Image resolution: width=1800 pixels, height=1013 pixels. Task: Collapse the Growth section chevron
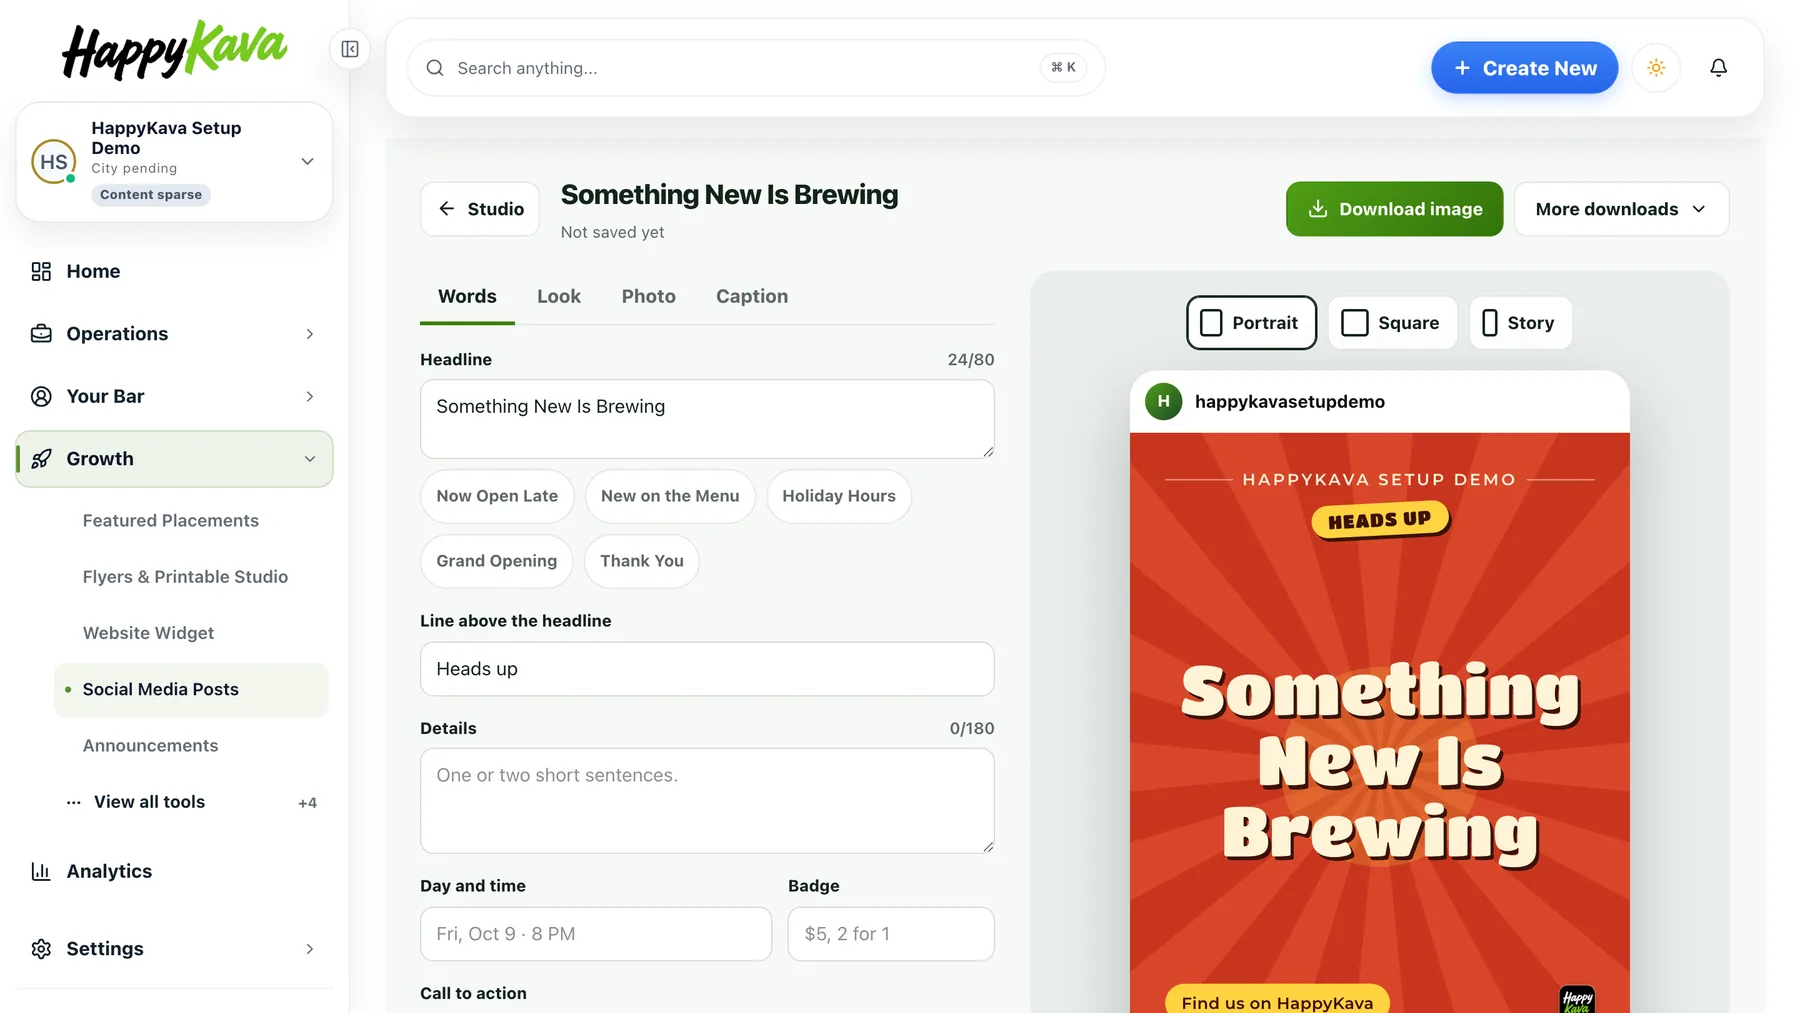click(310, 459)
